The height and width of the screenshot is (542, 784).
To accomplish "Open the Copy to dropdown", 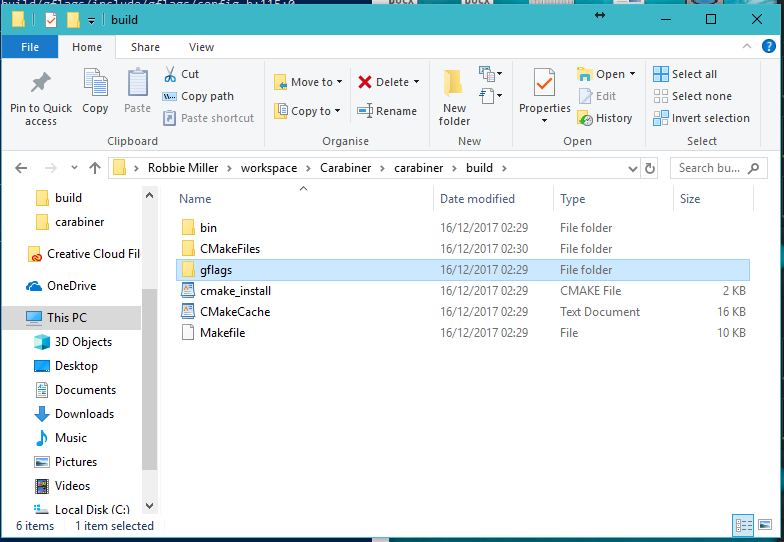I will click(x=307, y=111).
